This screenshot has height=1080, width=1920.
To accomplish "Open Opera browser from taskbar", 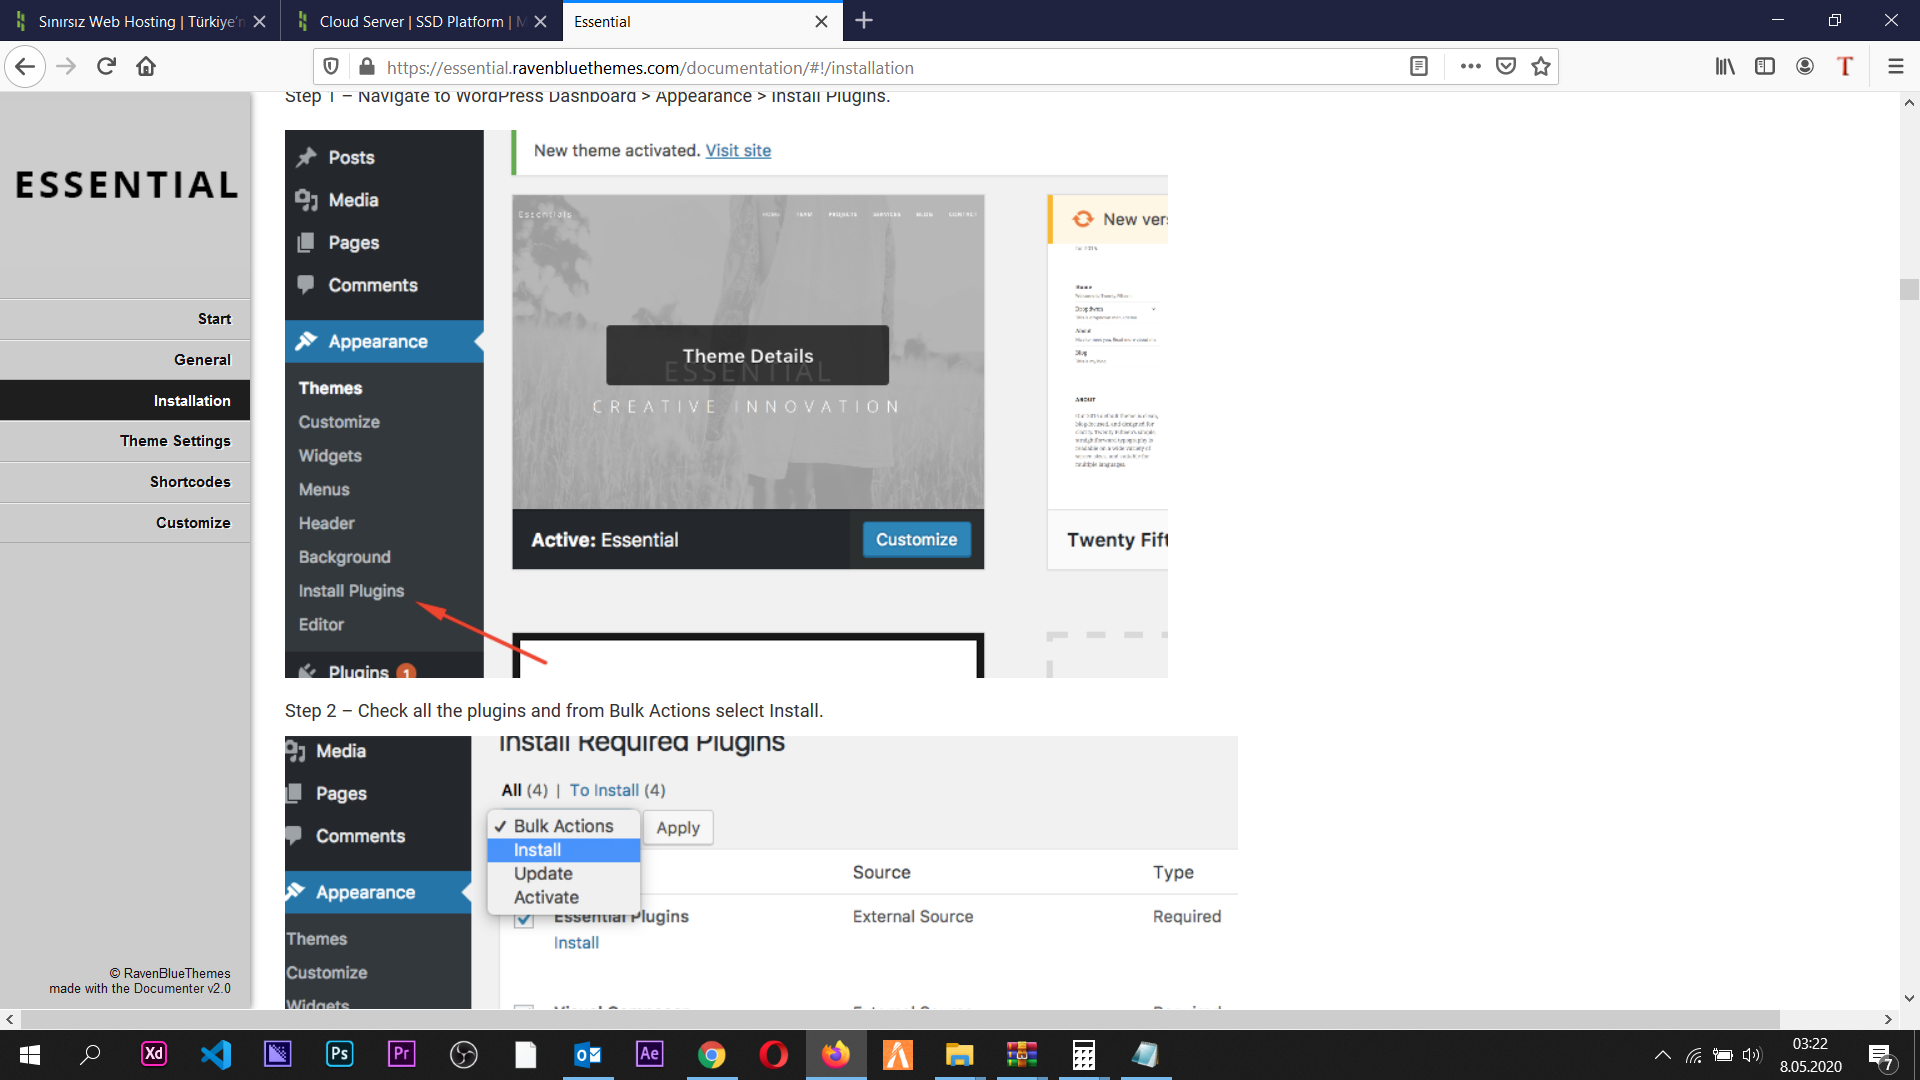I will tap(774, 1054).
